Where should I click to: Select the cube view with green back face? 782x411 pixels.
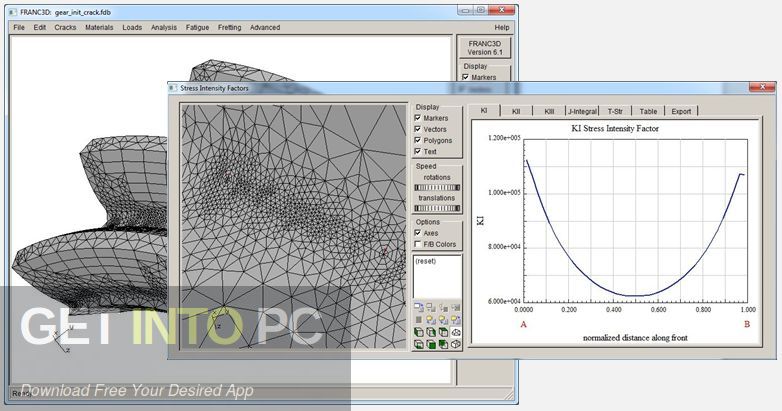[443, 344]
